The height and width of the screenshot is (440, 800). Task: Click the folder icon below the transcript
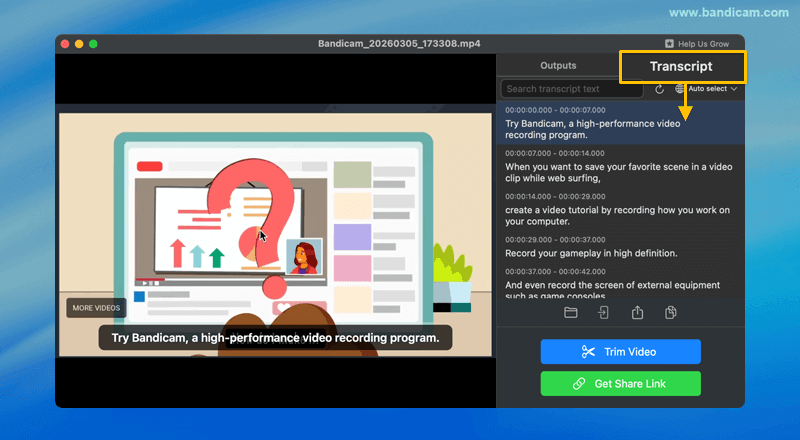(x=571, y=313)
